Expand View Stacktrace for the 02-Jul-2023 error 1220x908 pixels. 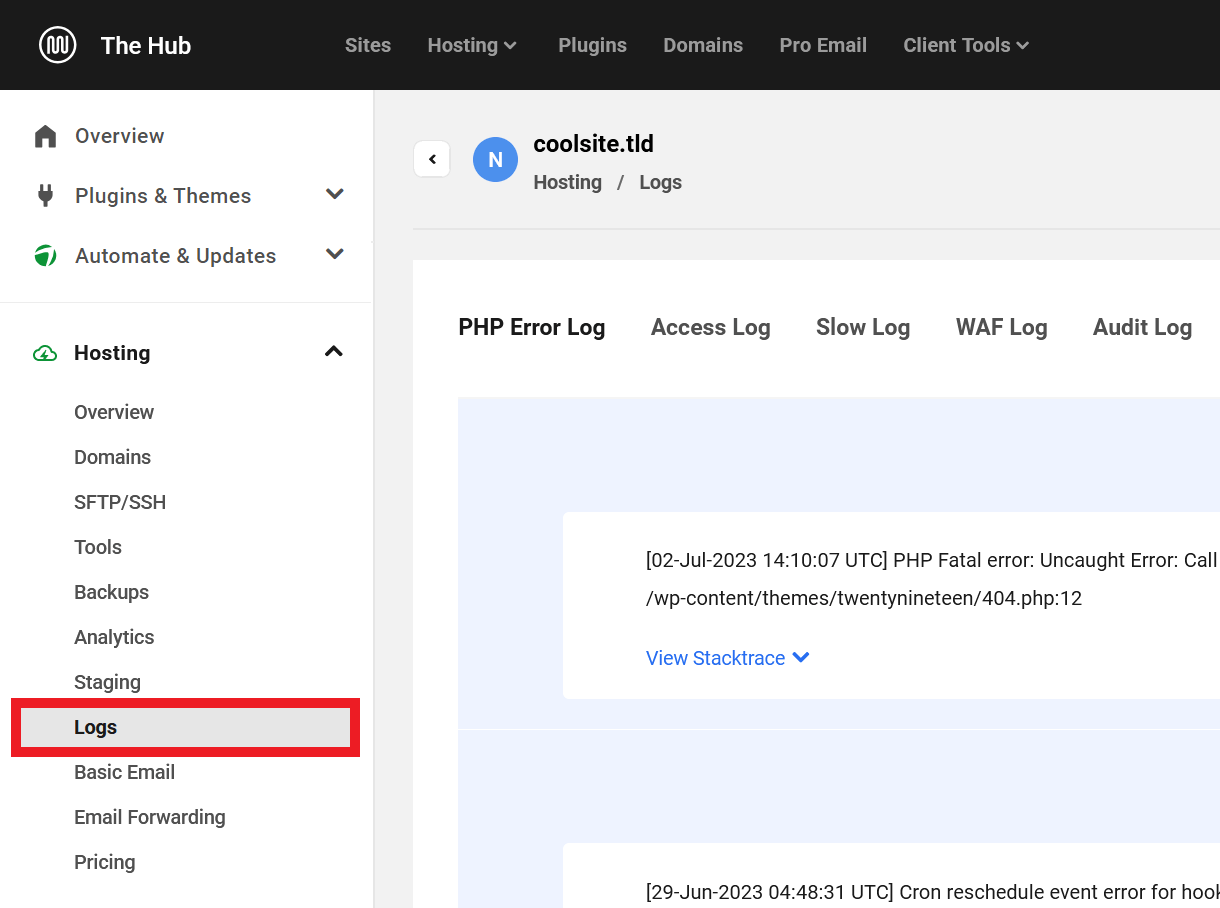[x=727, y=658]
